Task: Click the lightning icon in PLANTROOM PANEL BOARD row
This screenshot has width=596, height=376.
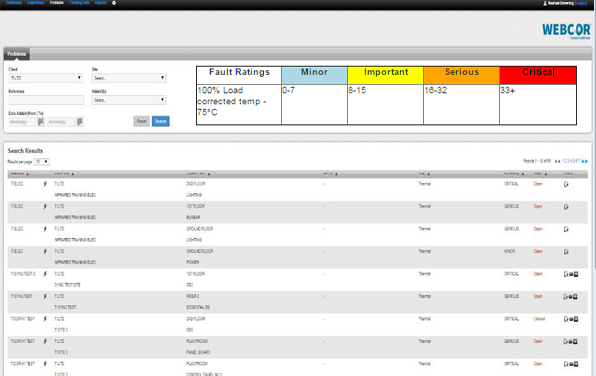Action: 45,341
